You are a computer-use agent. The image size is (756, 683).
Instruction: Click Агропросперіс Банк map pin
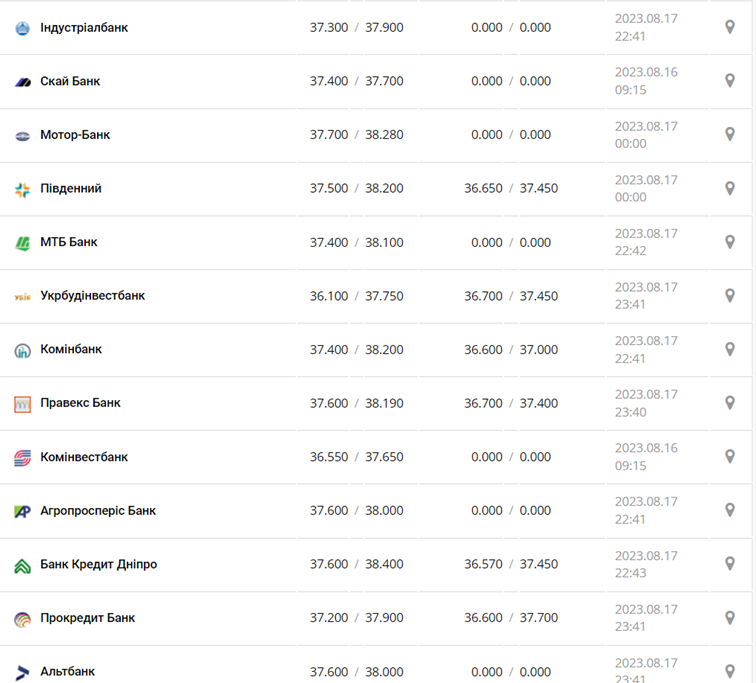coord(730,510)
